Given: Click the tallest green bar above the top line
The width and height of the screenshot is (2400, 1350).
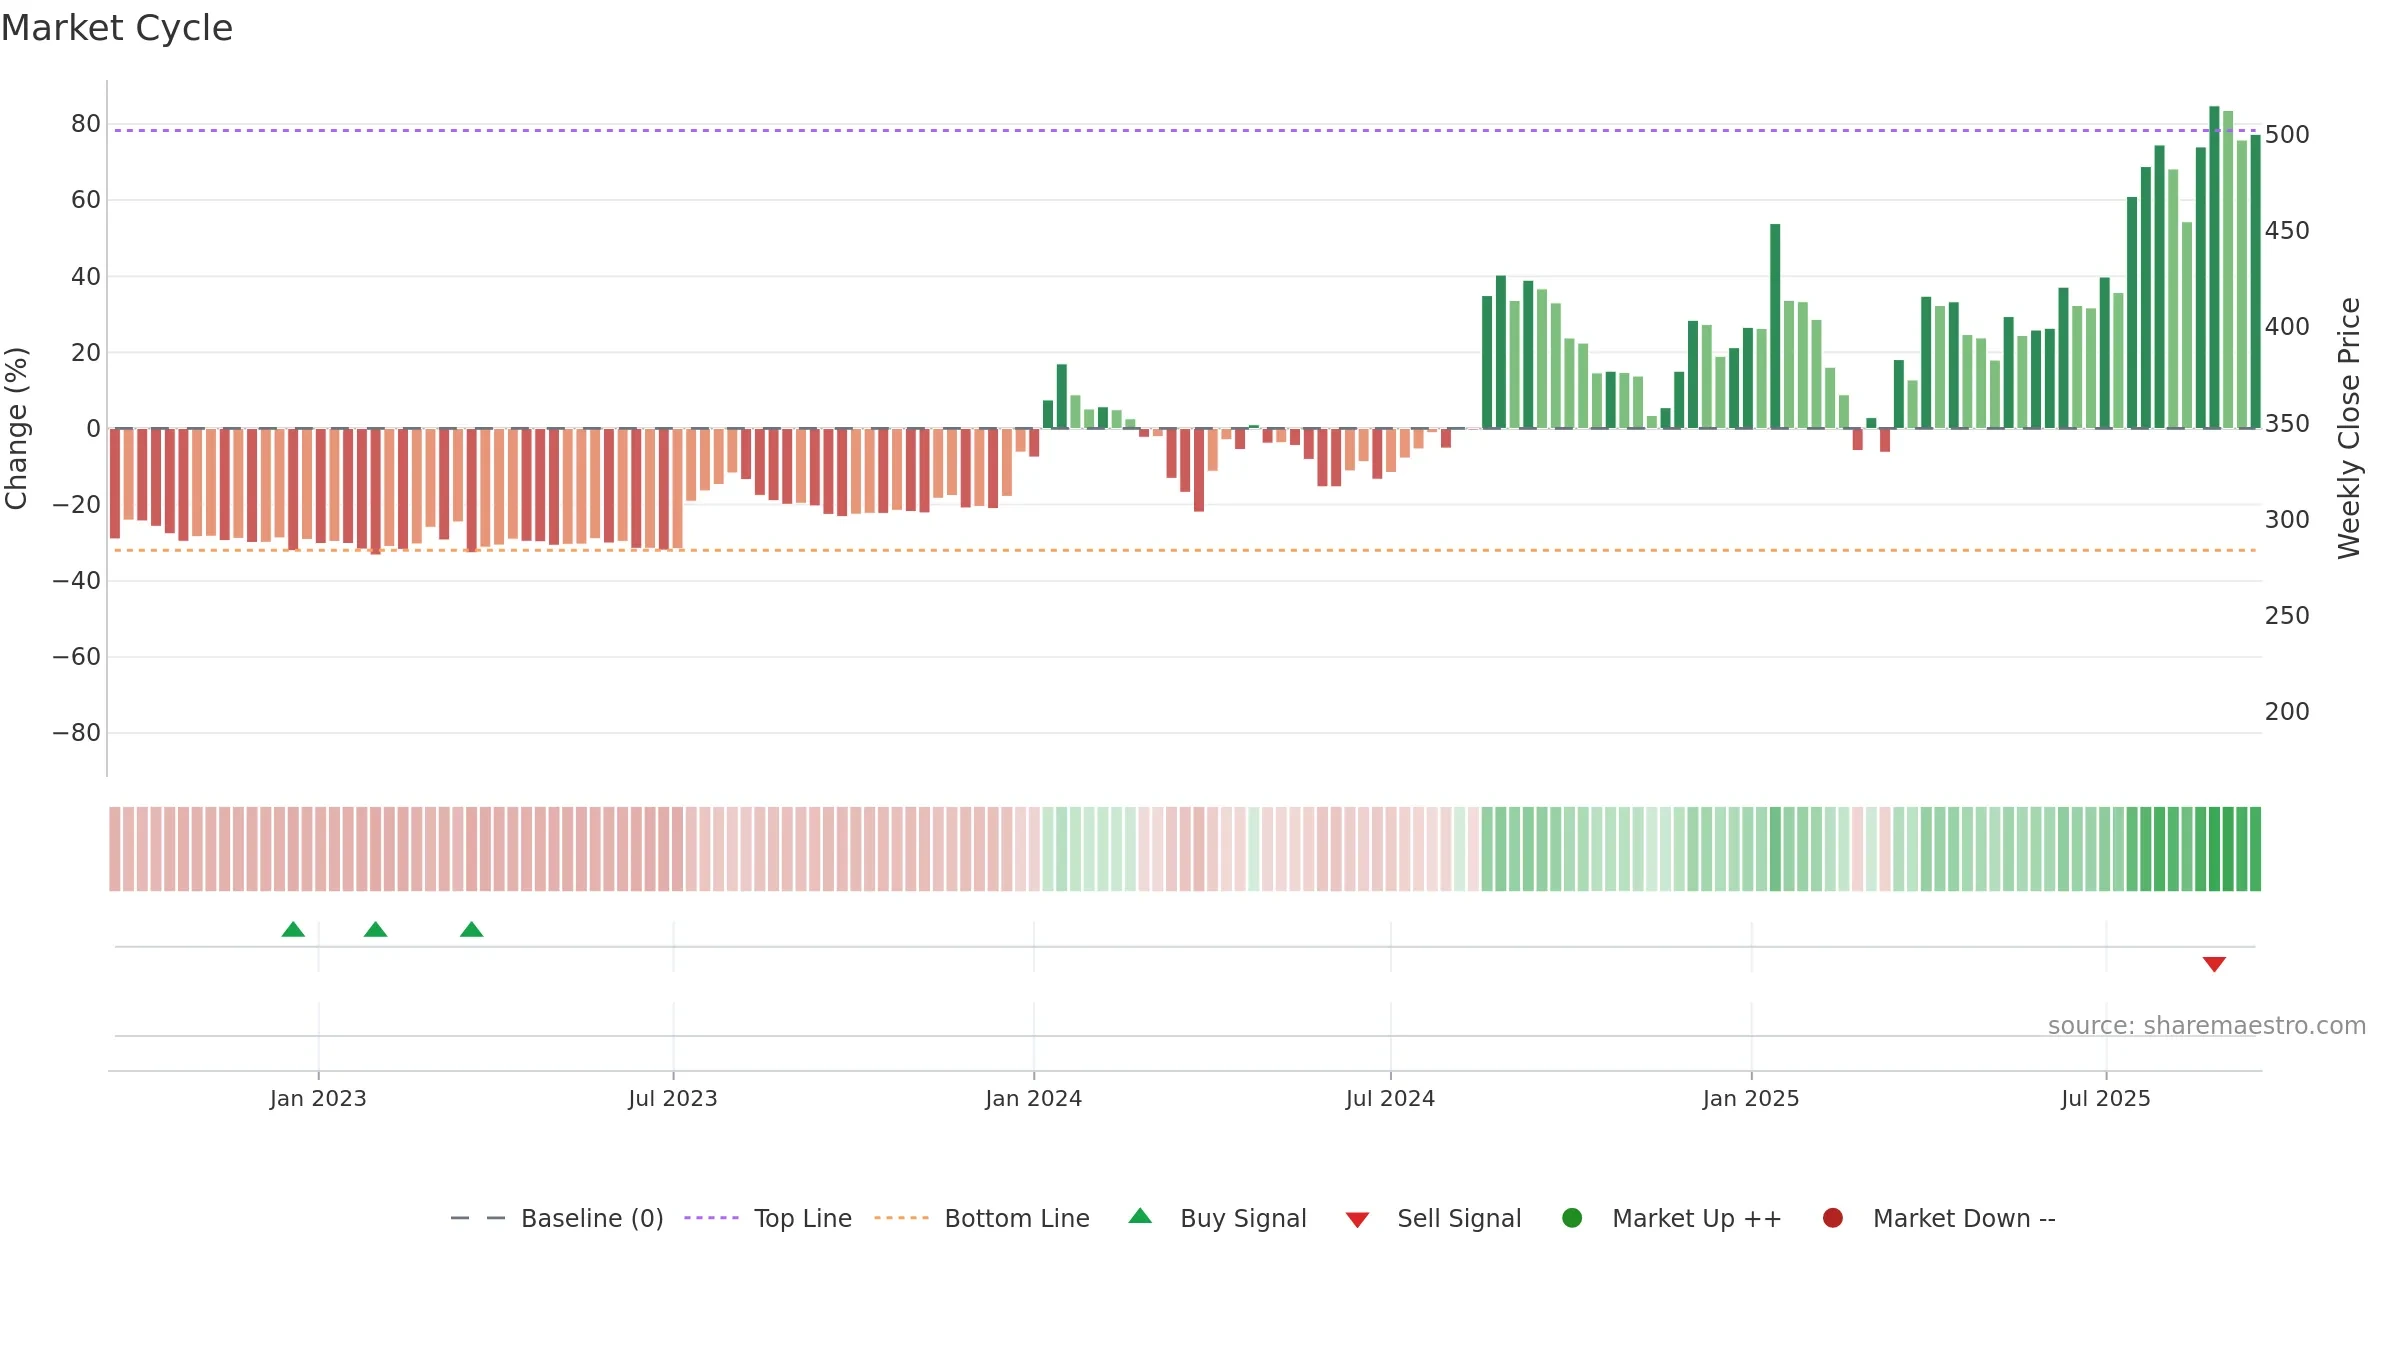Looking at the screenshot, I should coord(2214,267).
